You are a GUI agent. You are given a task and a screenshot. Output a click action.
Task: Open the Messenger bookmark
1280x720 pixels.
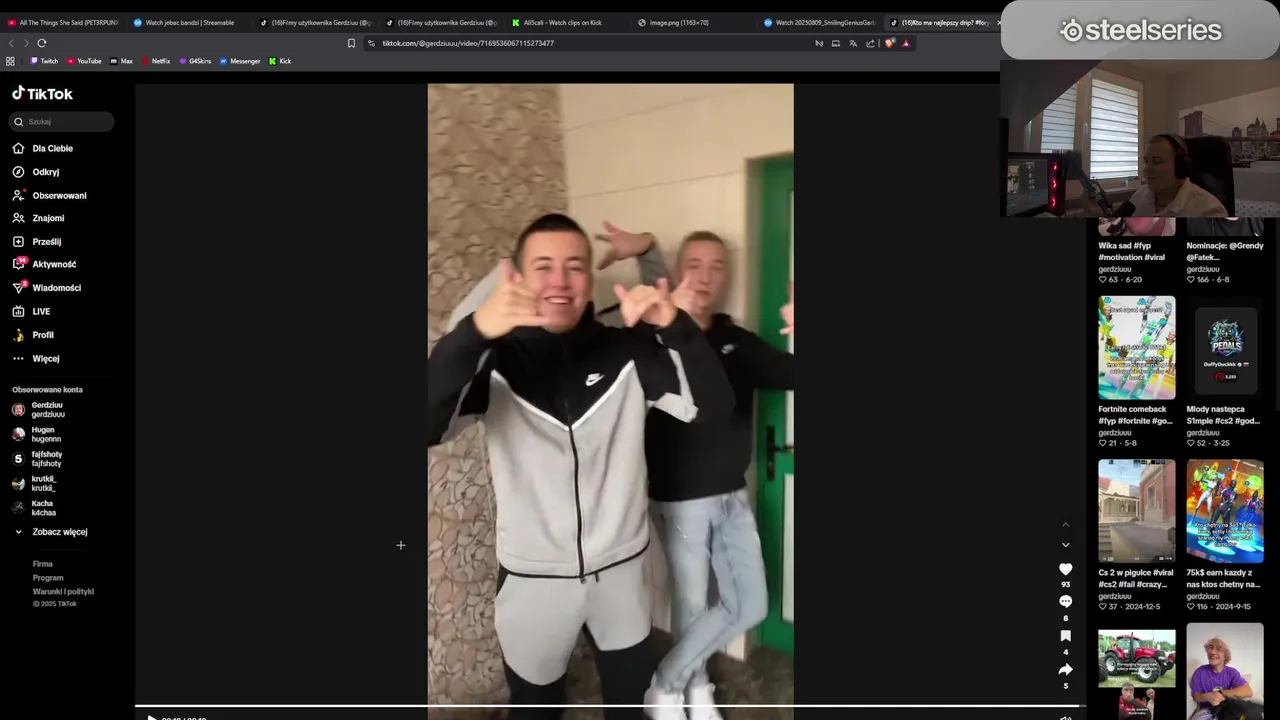click(x=240, y=61)
